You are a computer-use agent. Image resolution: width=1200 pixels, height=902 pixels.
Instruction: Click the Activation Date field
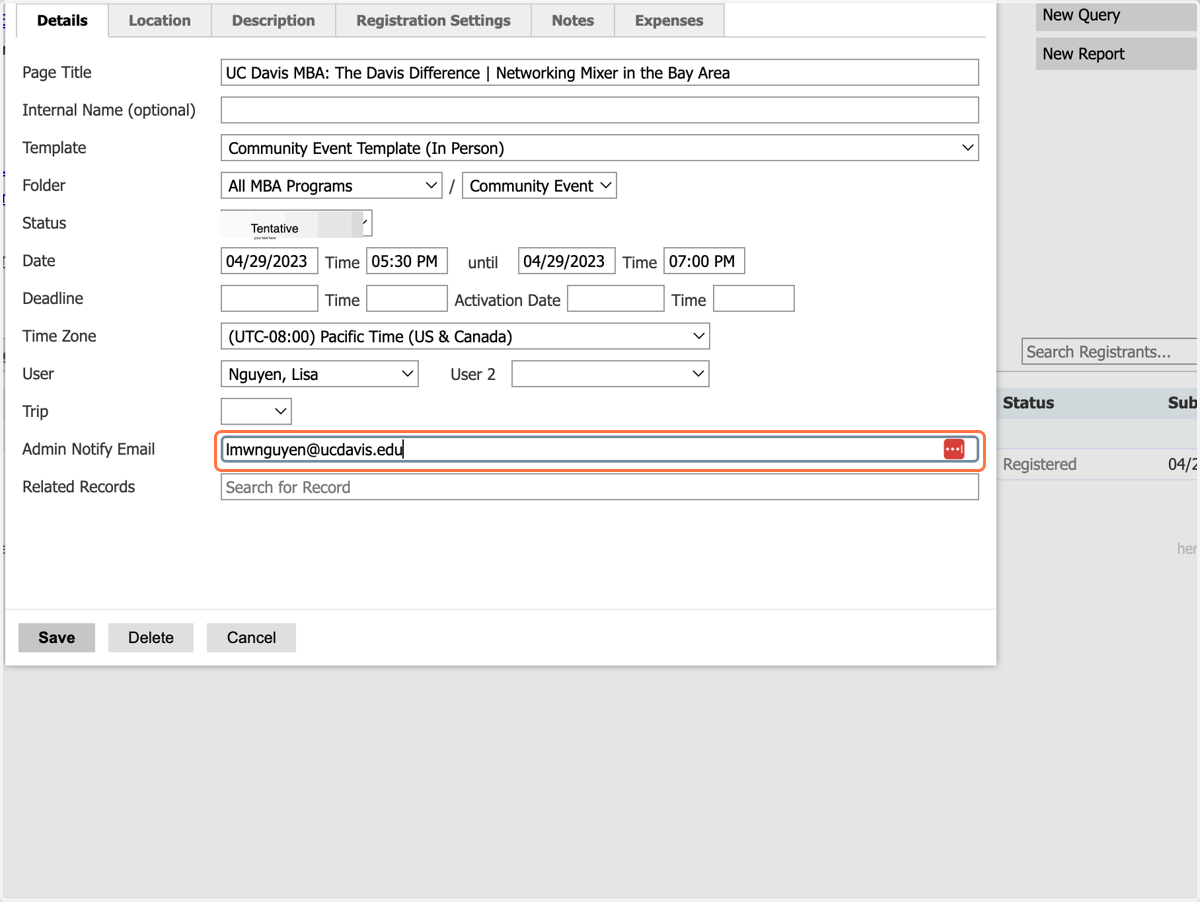[615, 299]
